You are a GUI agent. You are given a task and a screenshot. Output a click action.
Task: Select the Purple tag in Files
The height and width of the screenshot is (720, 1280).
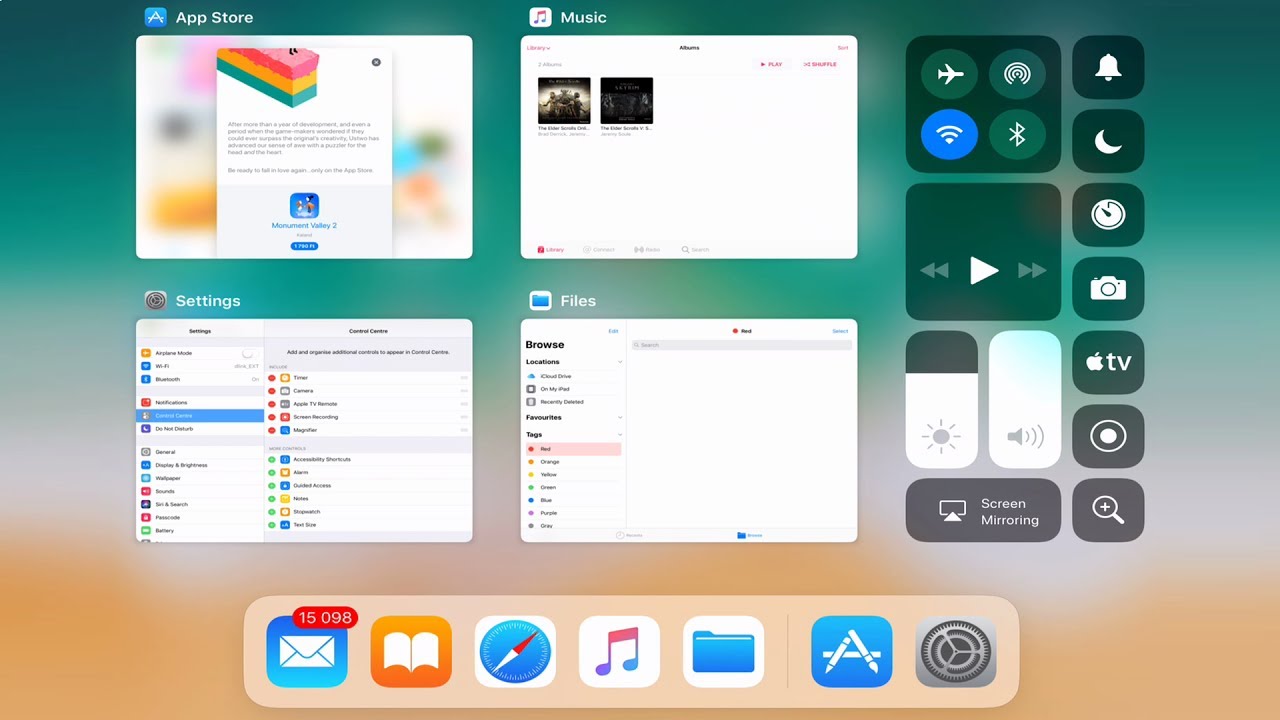coord(574,513)
